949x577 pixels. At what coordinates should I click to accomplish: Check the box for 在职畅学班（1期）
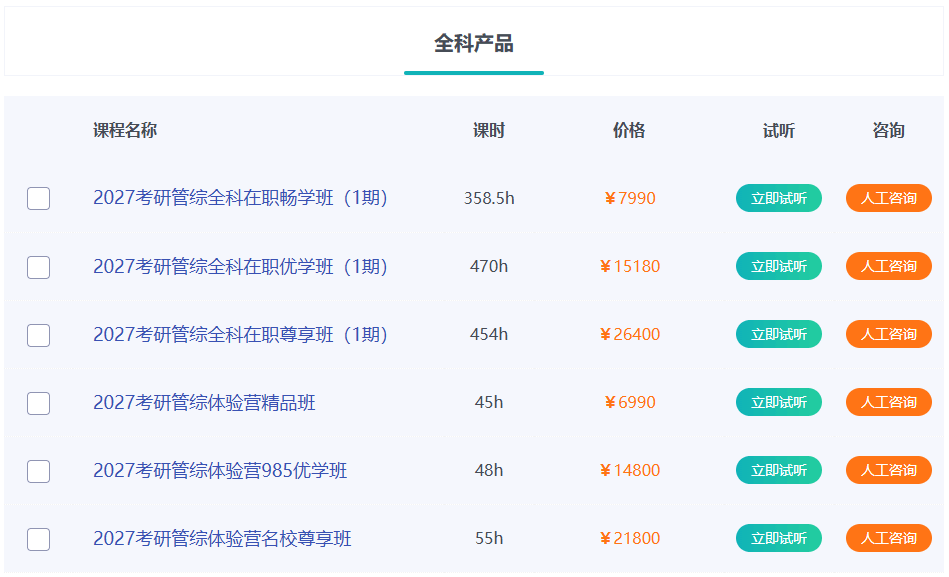tap(38, 198)
